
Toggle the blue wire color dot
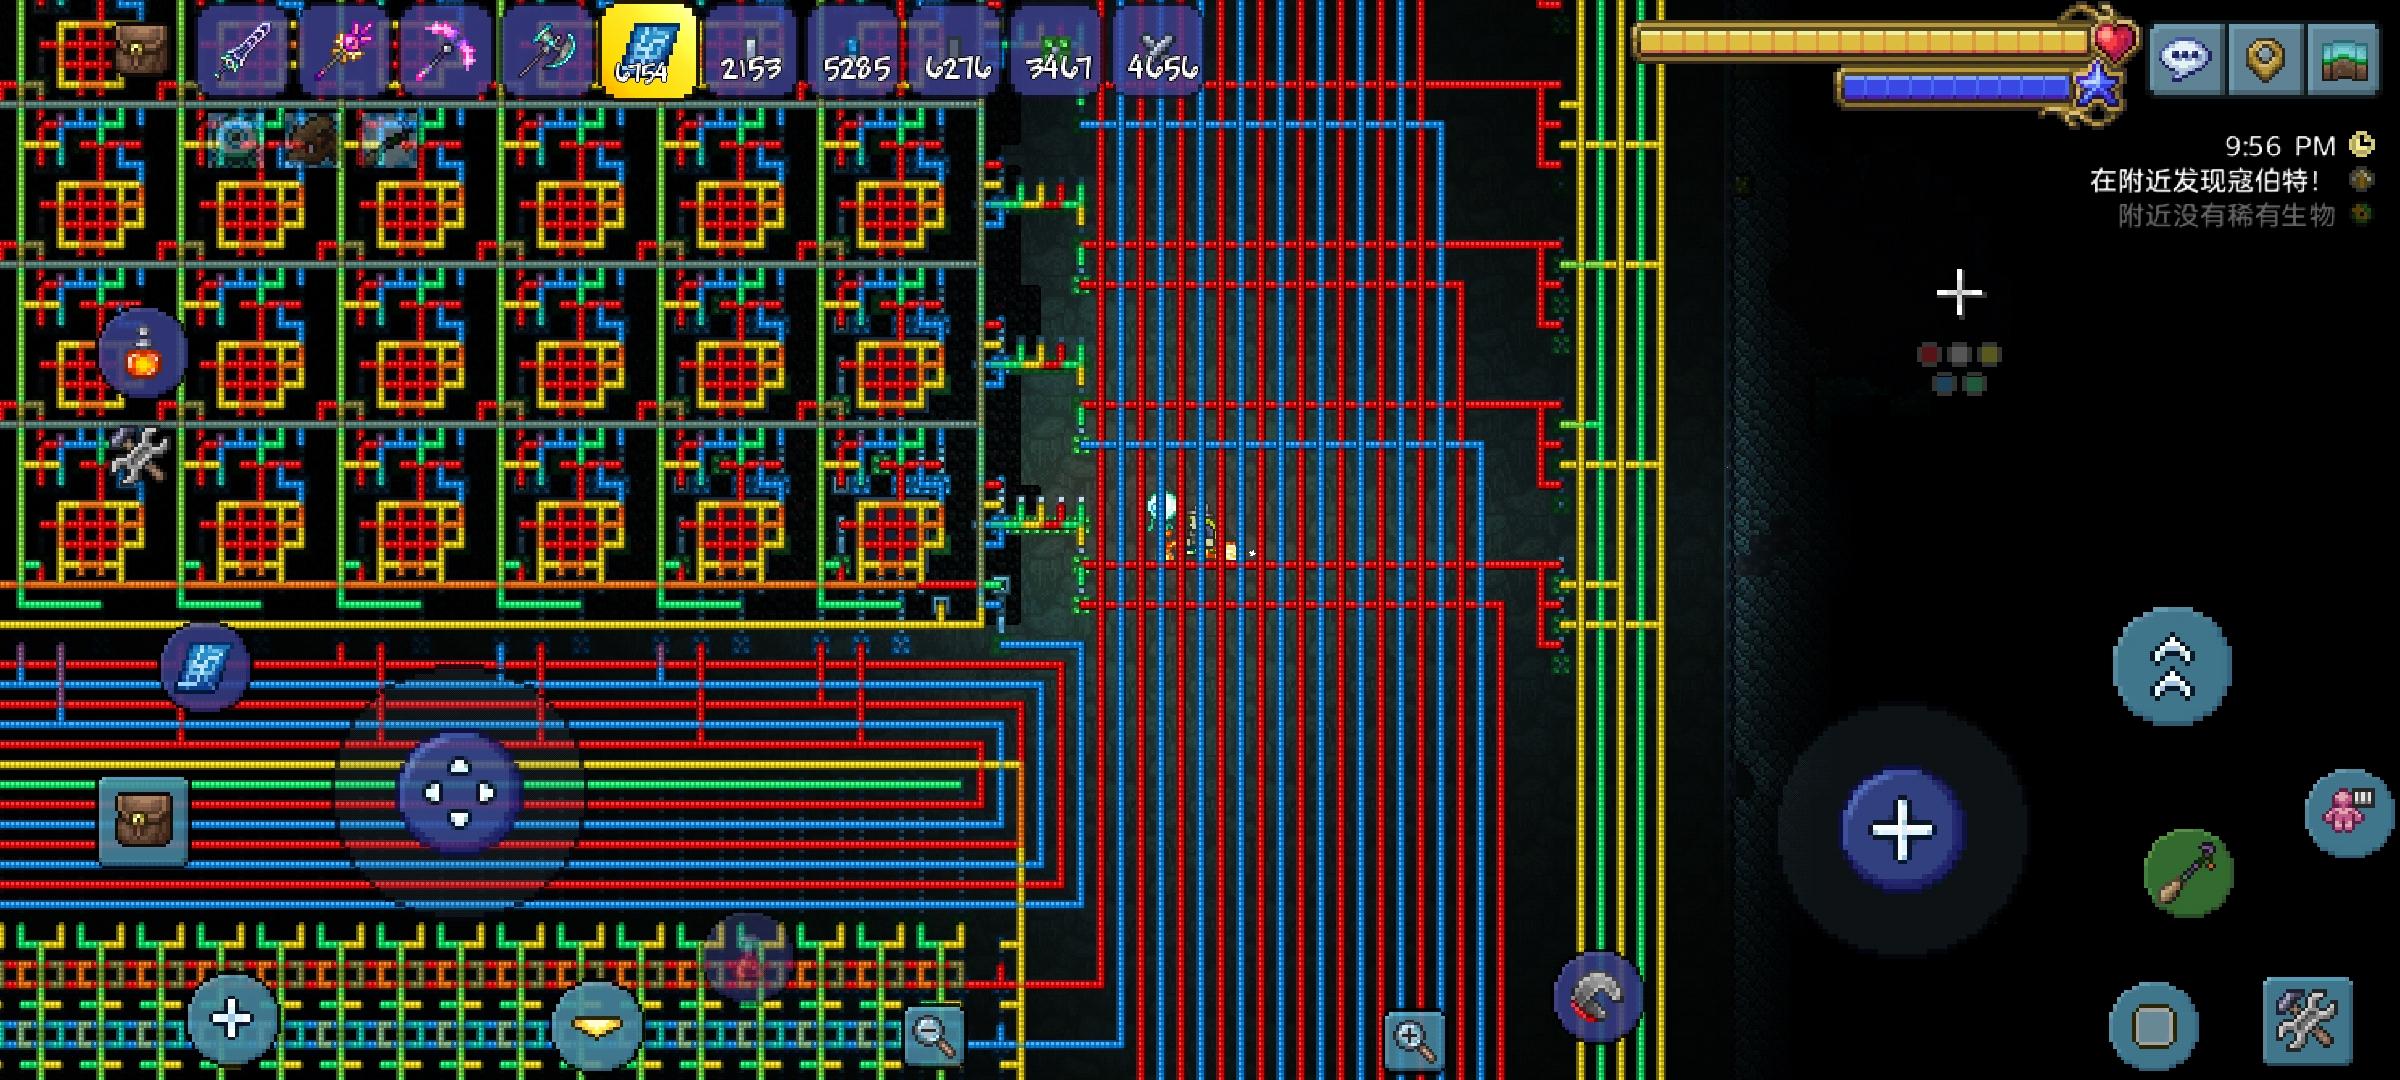click(x=1944, y=383)
